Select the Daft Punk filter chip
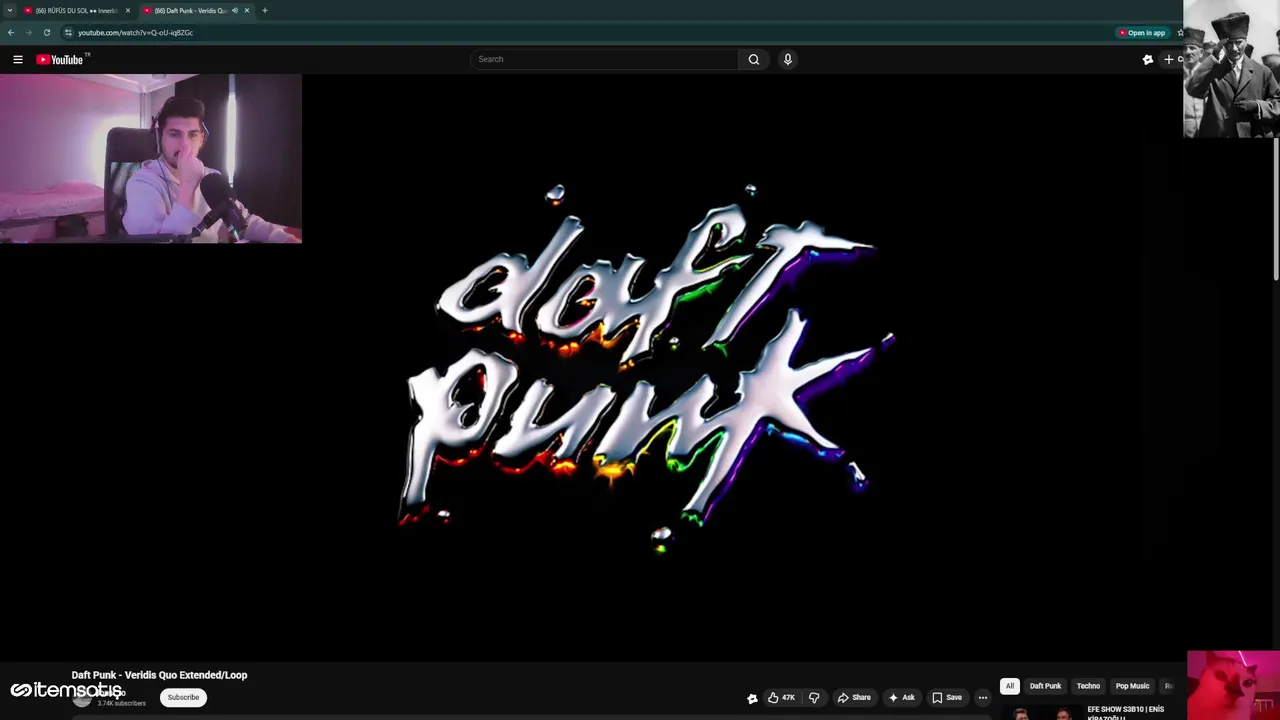 click(x=1045, y=686)
